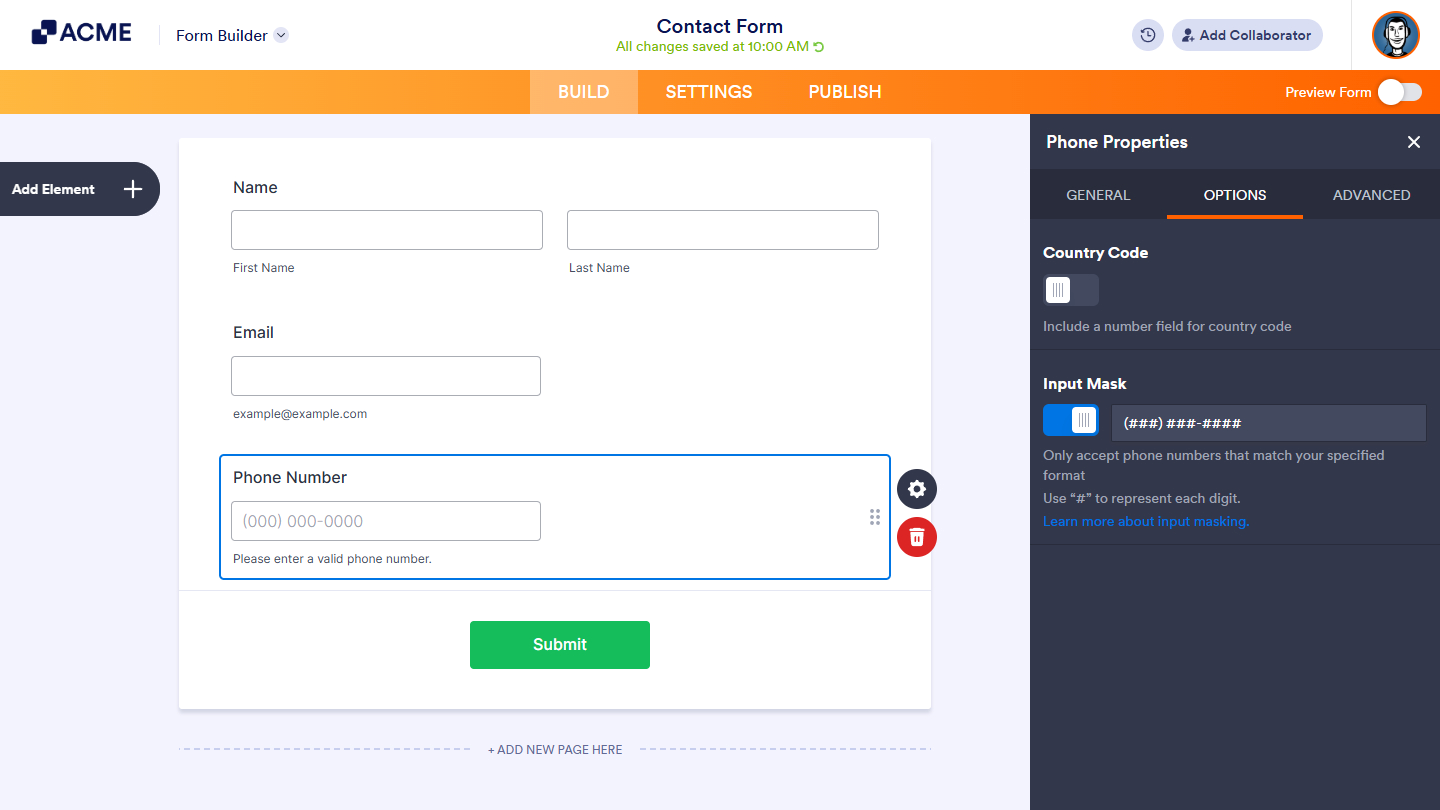Screen dimensions: 1440x810
Task: Switch on the Preview Form toggle
Action: [1399, 91]
